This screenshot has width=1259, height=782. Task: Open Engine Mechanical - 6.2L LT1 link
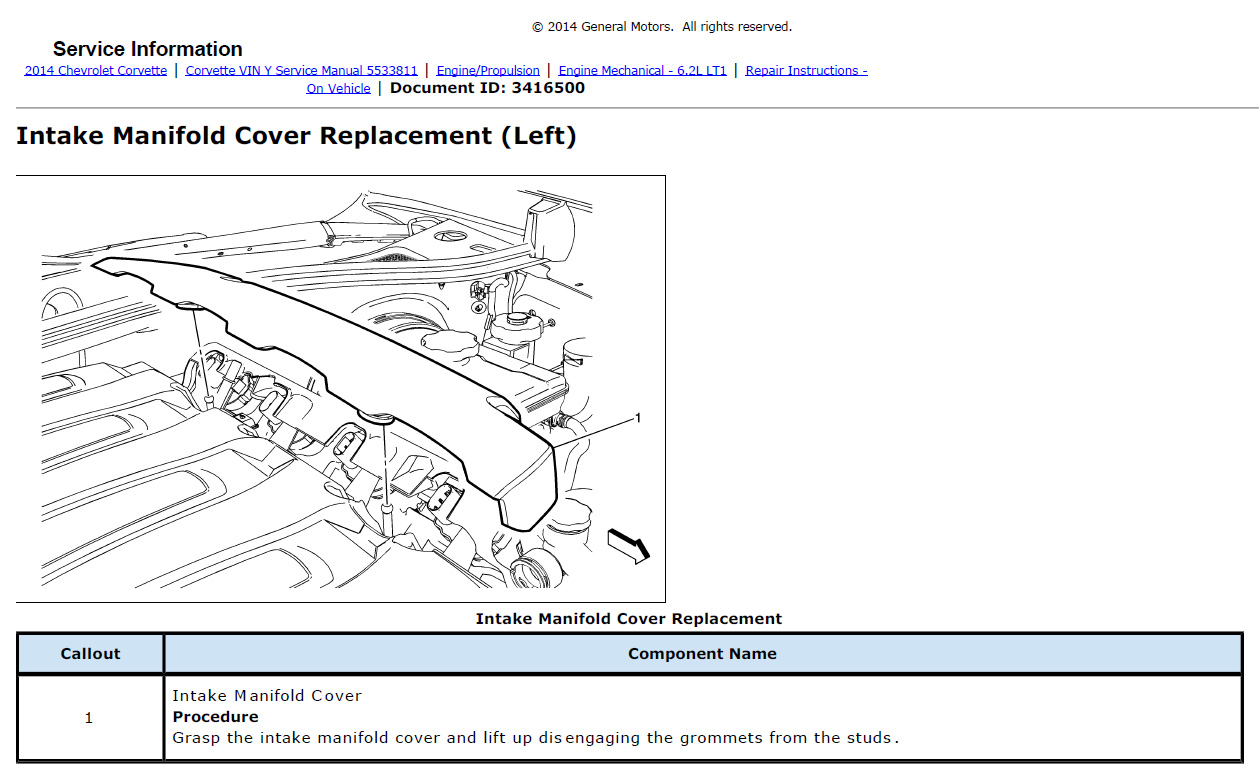(x=642, y=71)
